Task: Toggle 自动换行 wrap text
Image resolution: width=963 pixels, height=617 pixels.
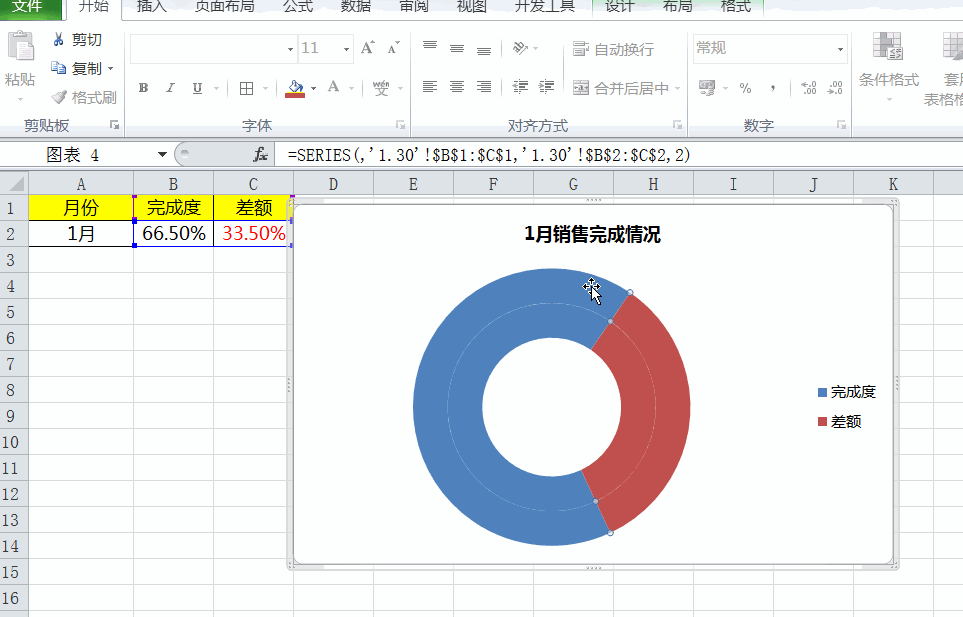Action: [x=613, y=49]
